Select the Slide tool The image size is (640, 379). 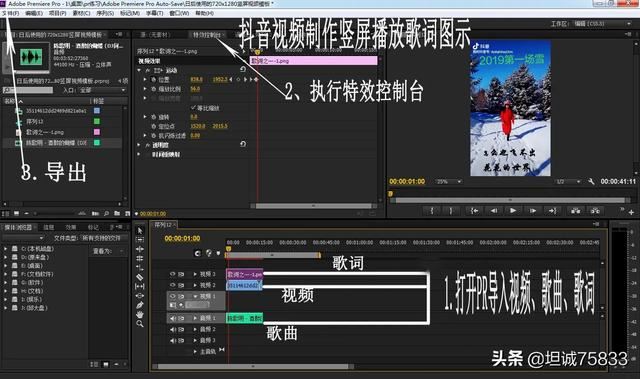(x=140, y=296)
